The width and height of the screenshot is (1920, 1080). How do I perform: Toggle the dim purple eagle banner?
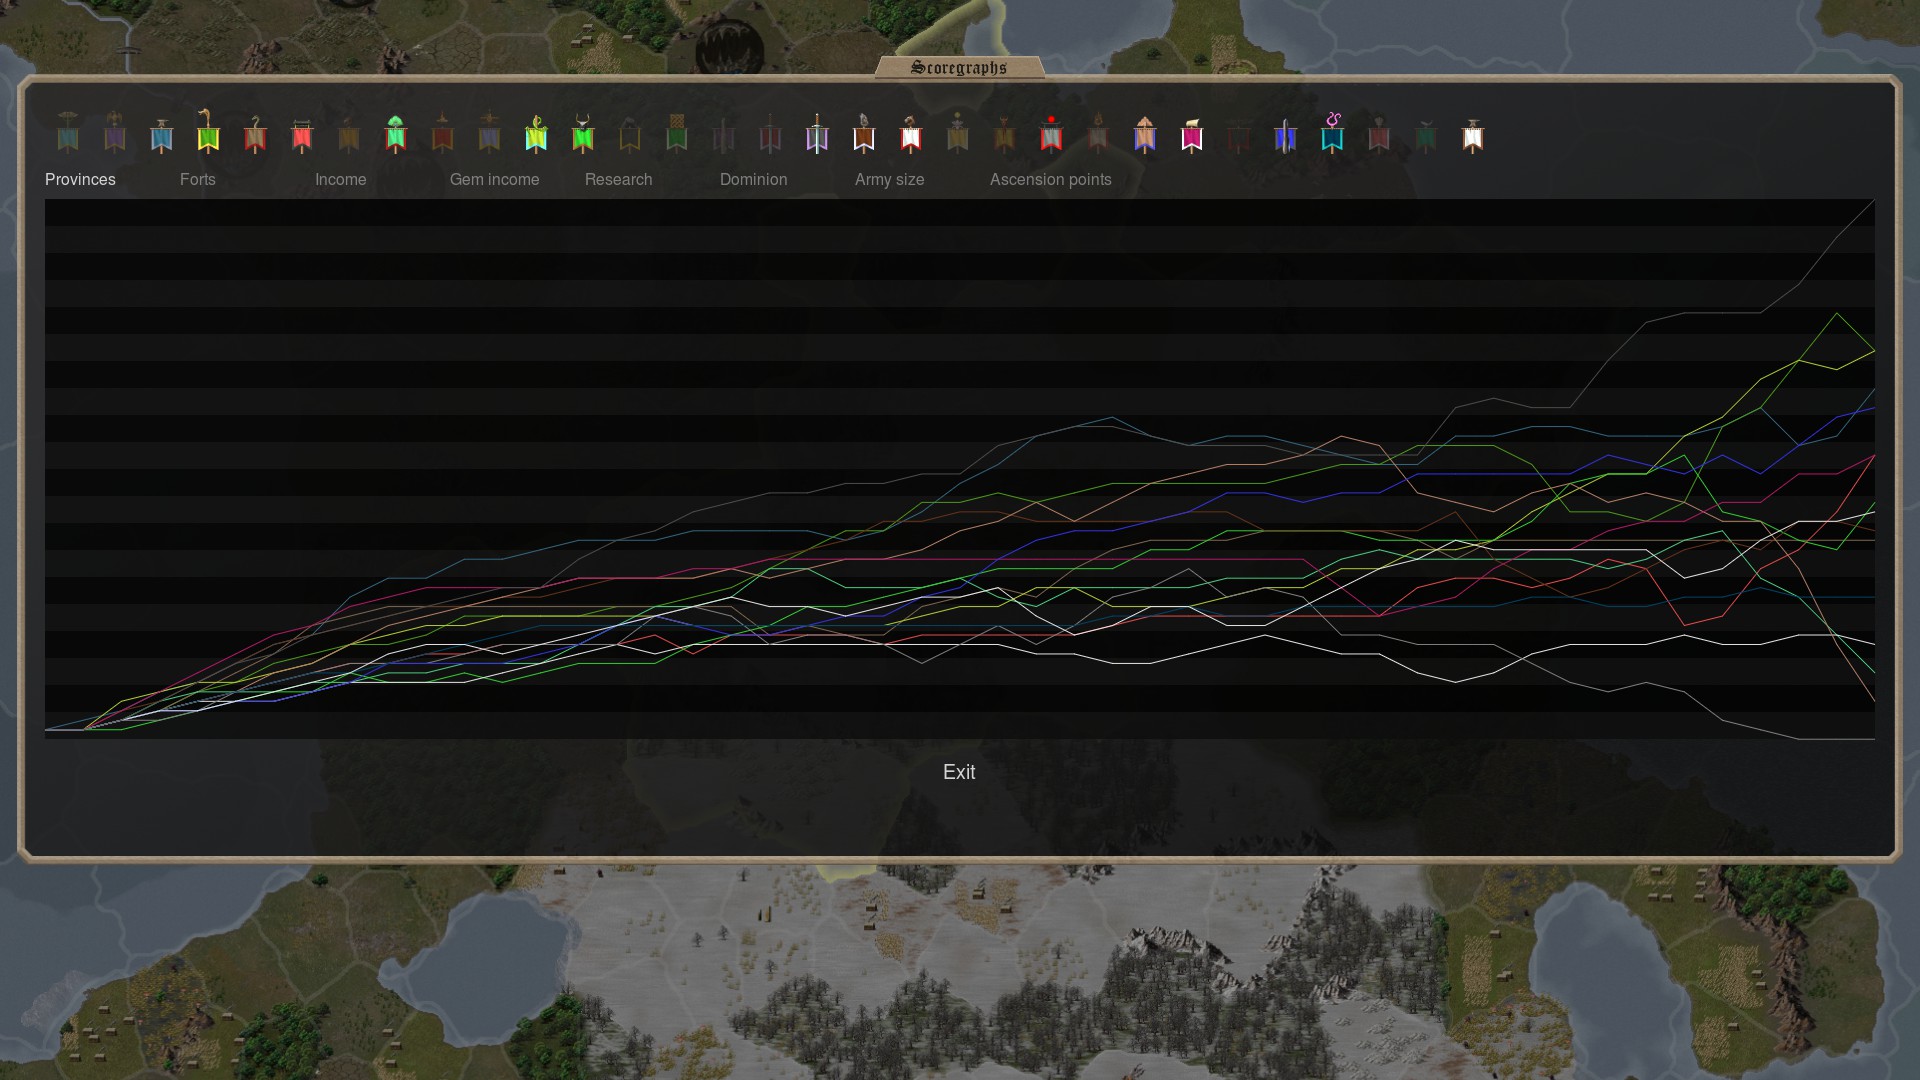click(x=115, y=133)
